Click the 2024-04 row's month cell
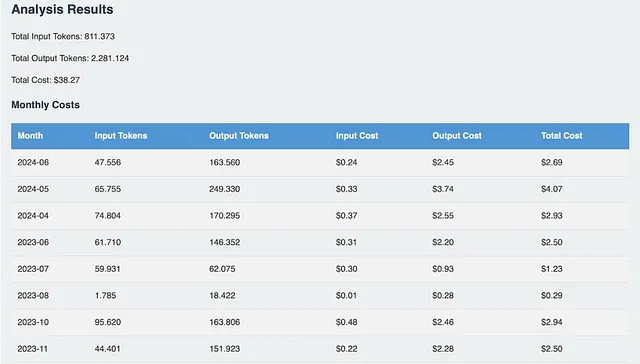This screenshot has height=364, width=640. point(33,215)
